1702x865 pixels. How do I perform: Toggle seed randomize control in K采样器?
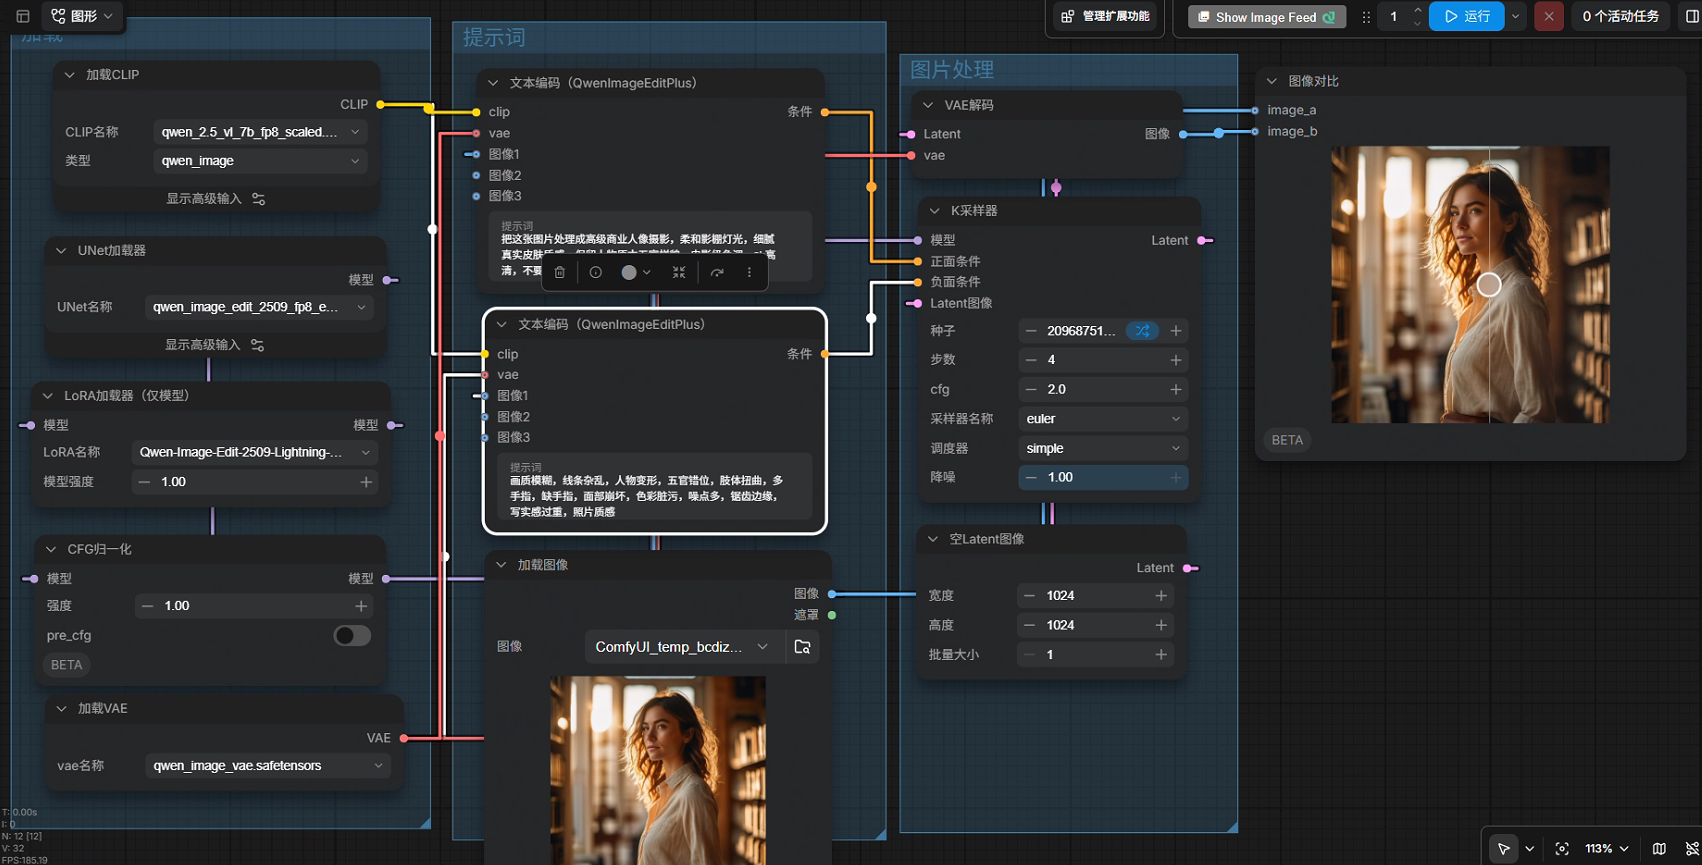1142,331
